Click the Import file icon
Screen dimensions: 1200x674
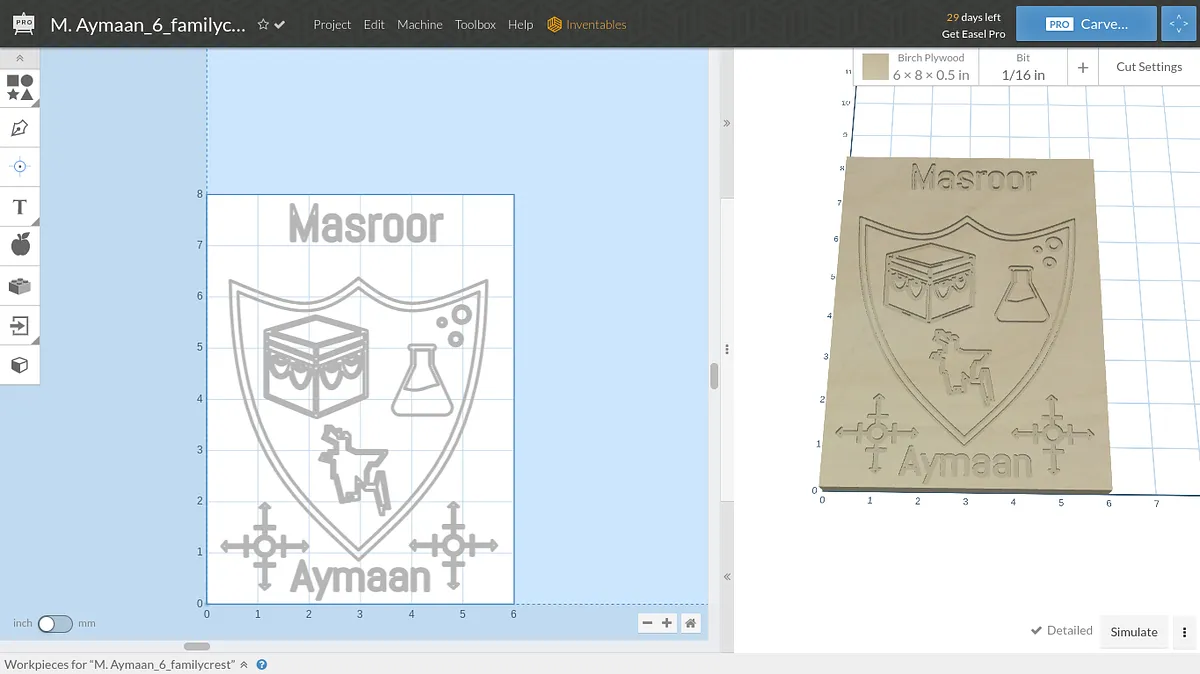click(x=20, y=325)
